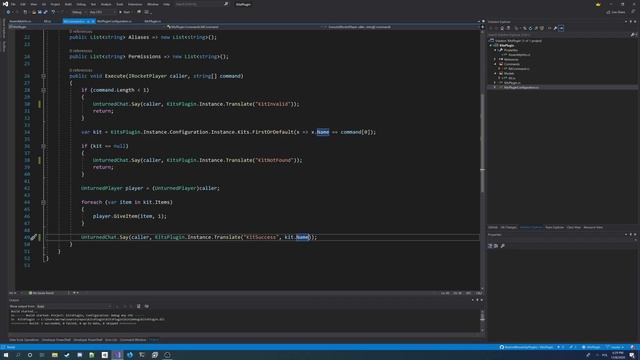The image size is (640, 360).
Task: Click the navigate backward toolbar icon
Action: click(x=8, y=12)
